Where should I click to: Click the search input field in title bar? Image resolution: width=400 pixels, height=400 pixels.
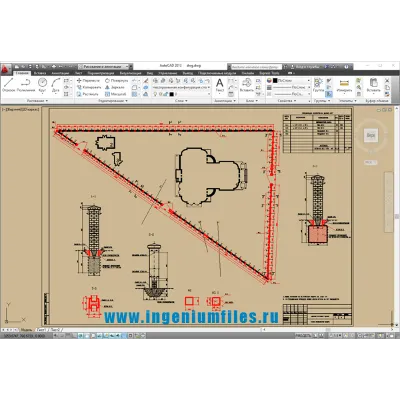(256, 67)
